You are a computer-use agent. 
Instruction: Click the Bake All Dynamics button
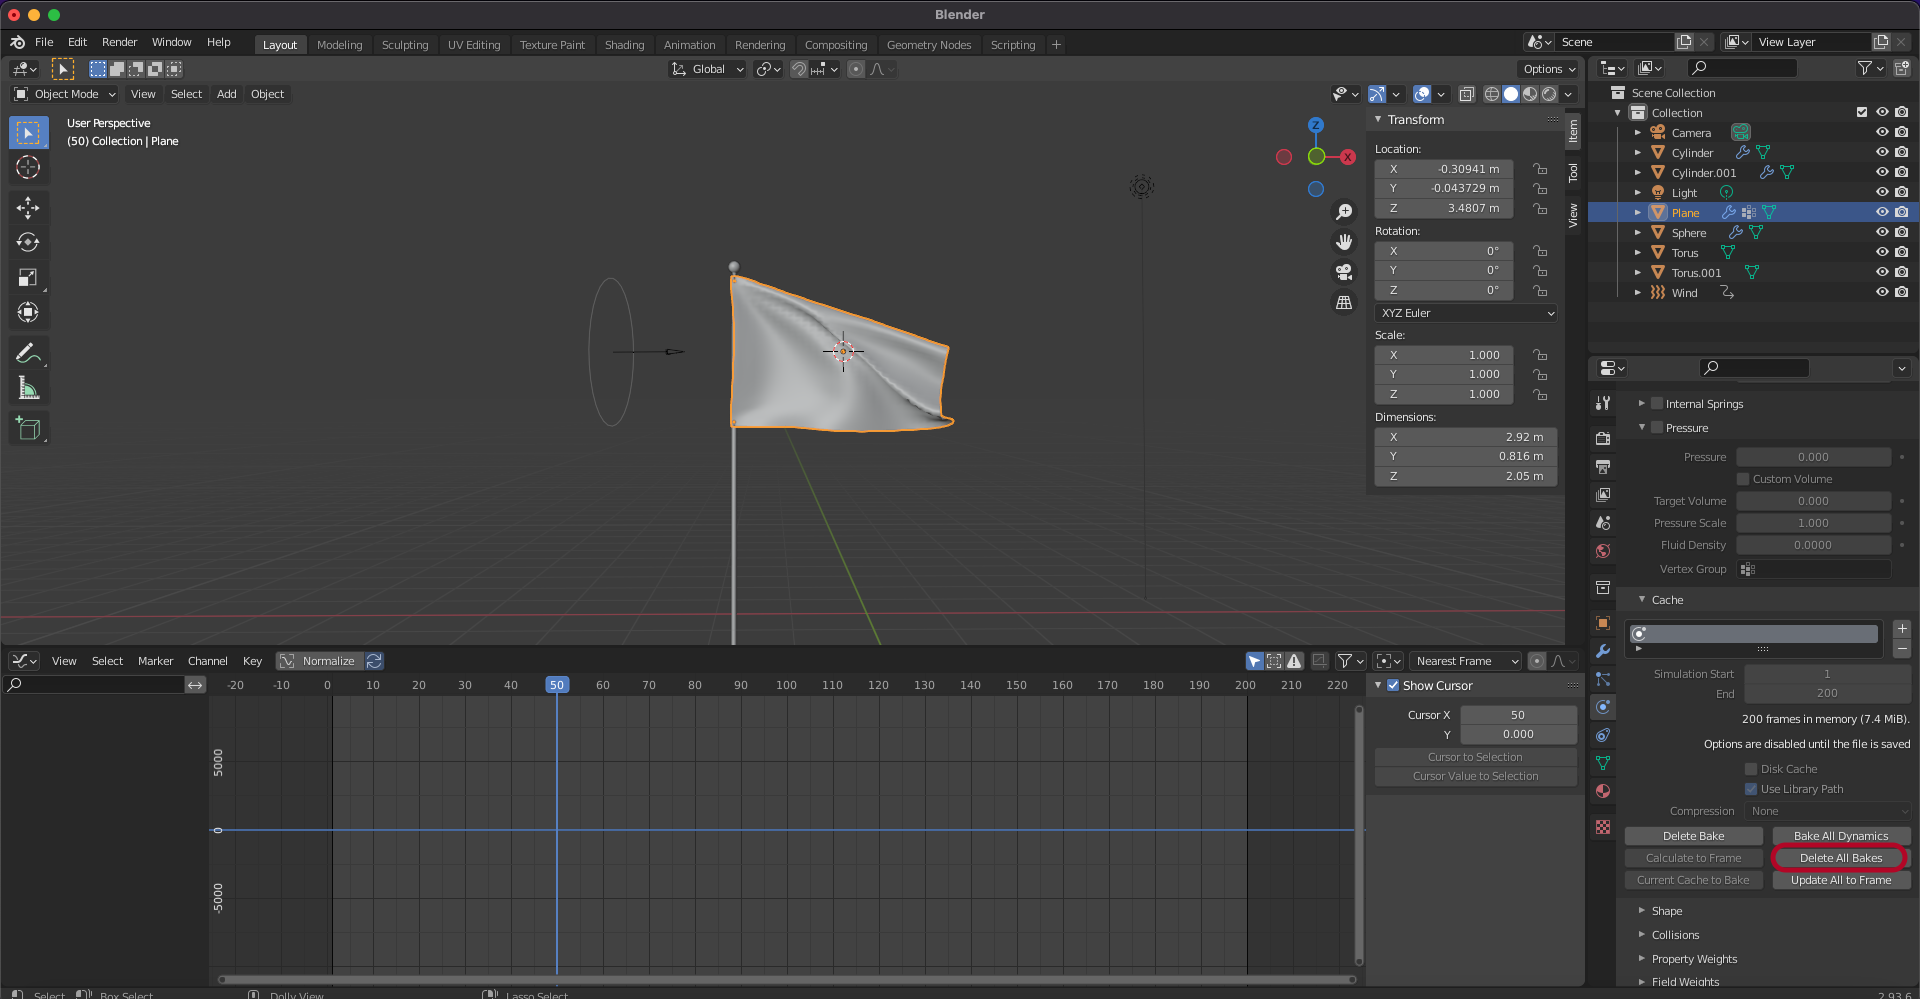pyautogui.click(x=1840, y=836)
